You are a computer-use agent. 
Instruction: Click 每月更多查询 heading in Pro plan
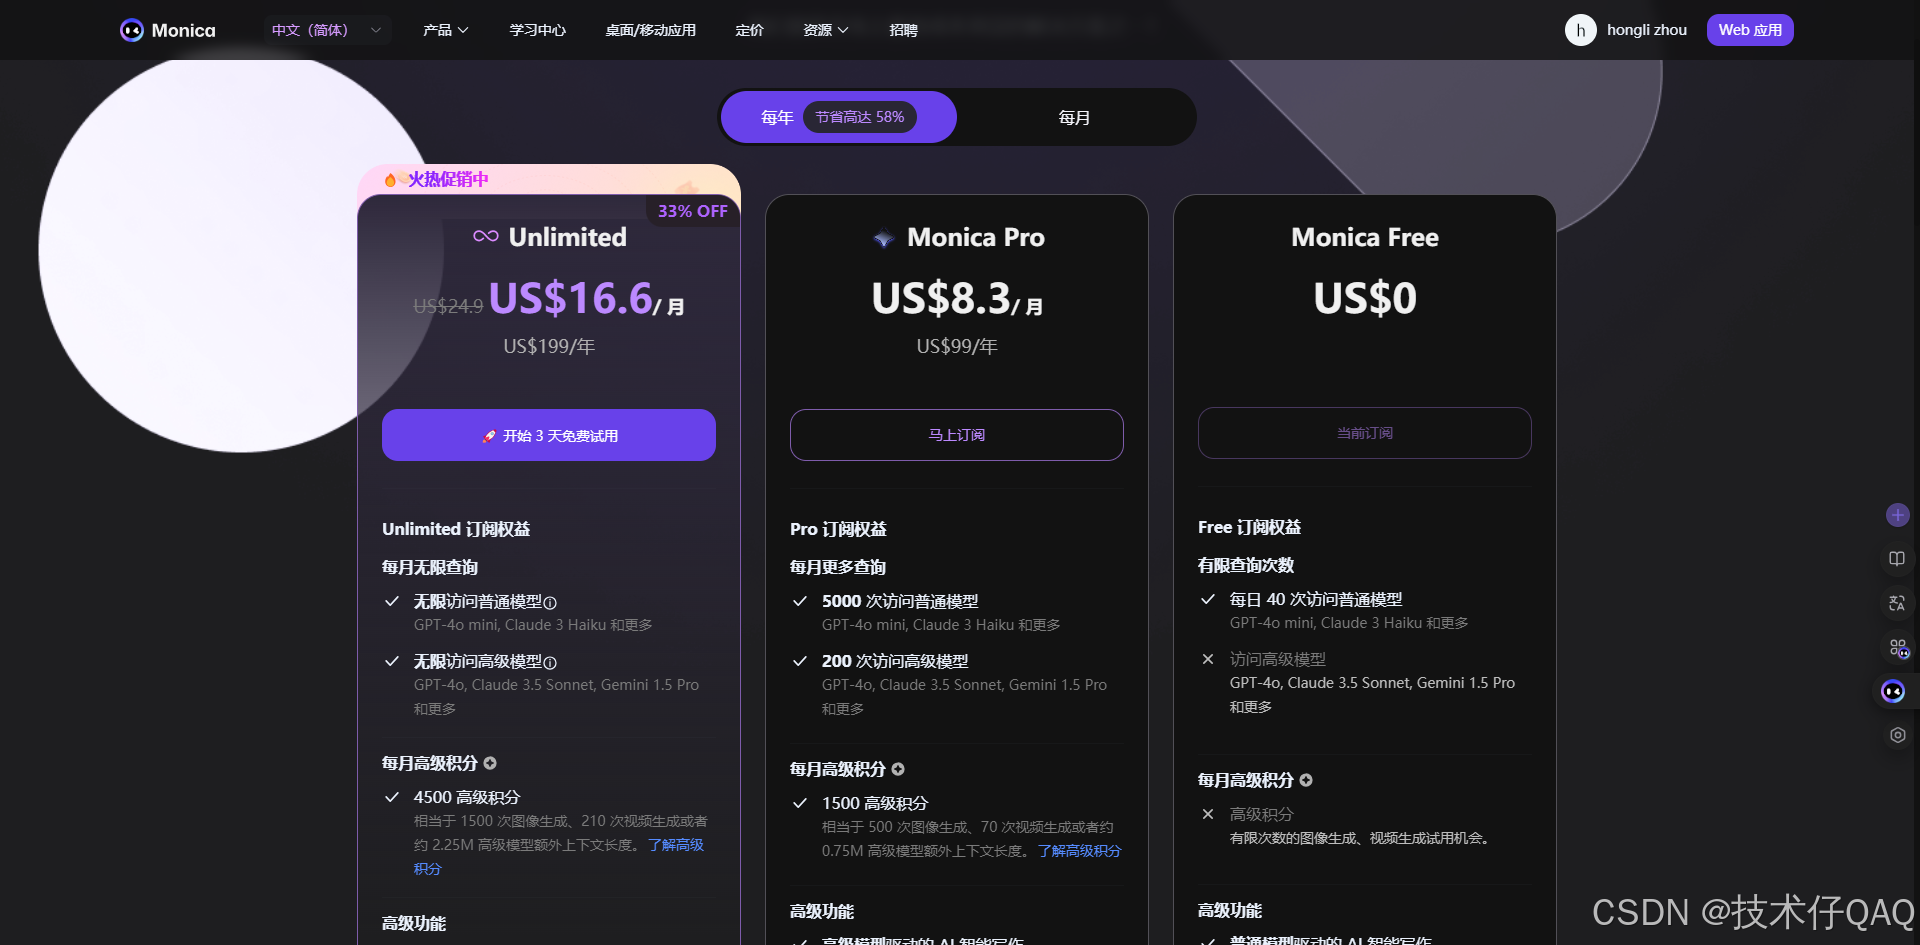[x=838, y=567]
